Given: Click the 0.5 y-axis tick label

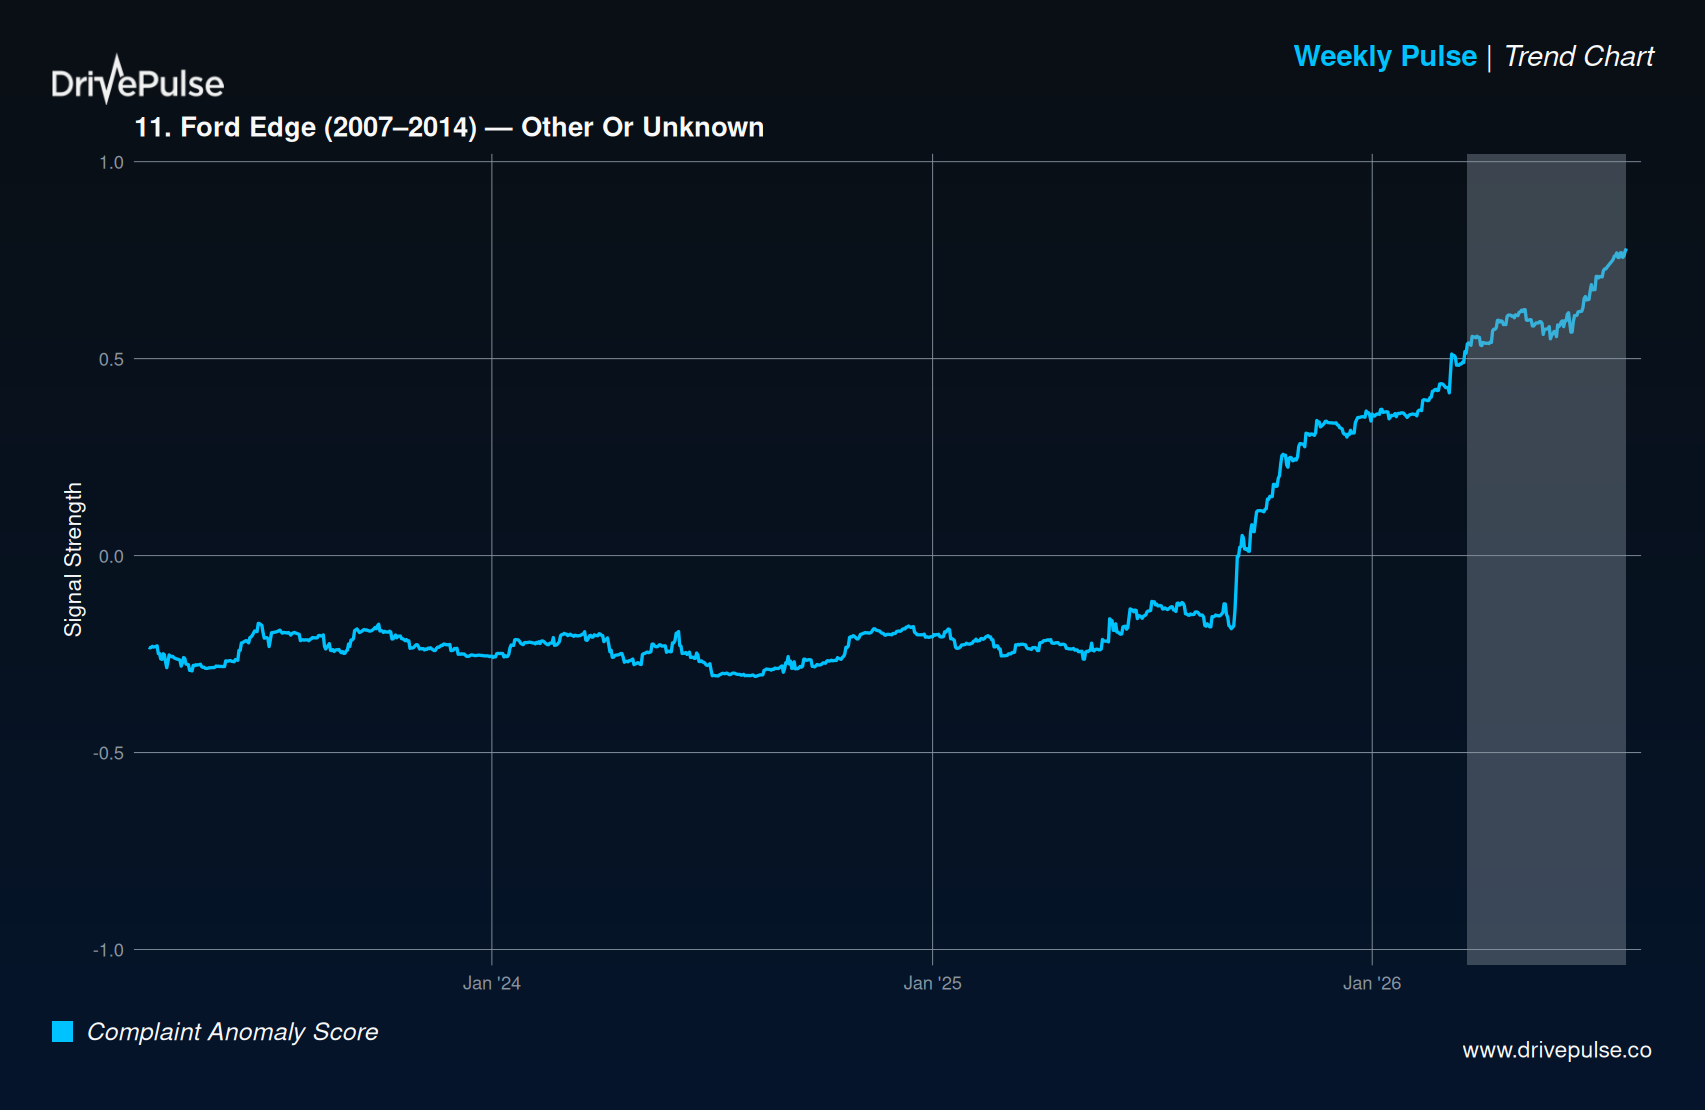Looking at the screenshot, I should [x=111, y=359].
